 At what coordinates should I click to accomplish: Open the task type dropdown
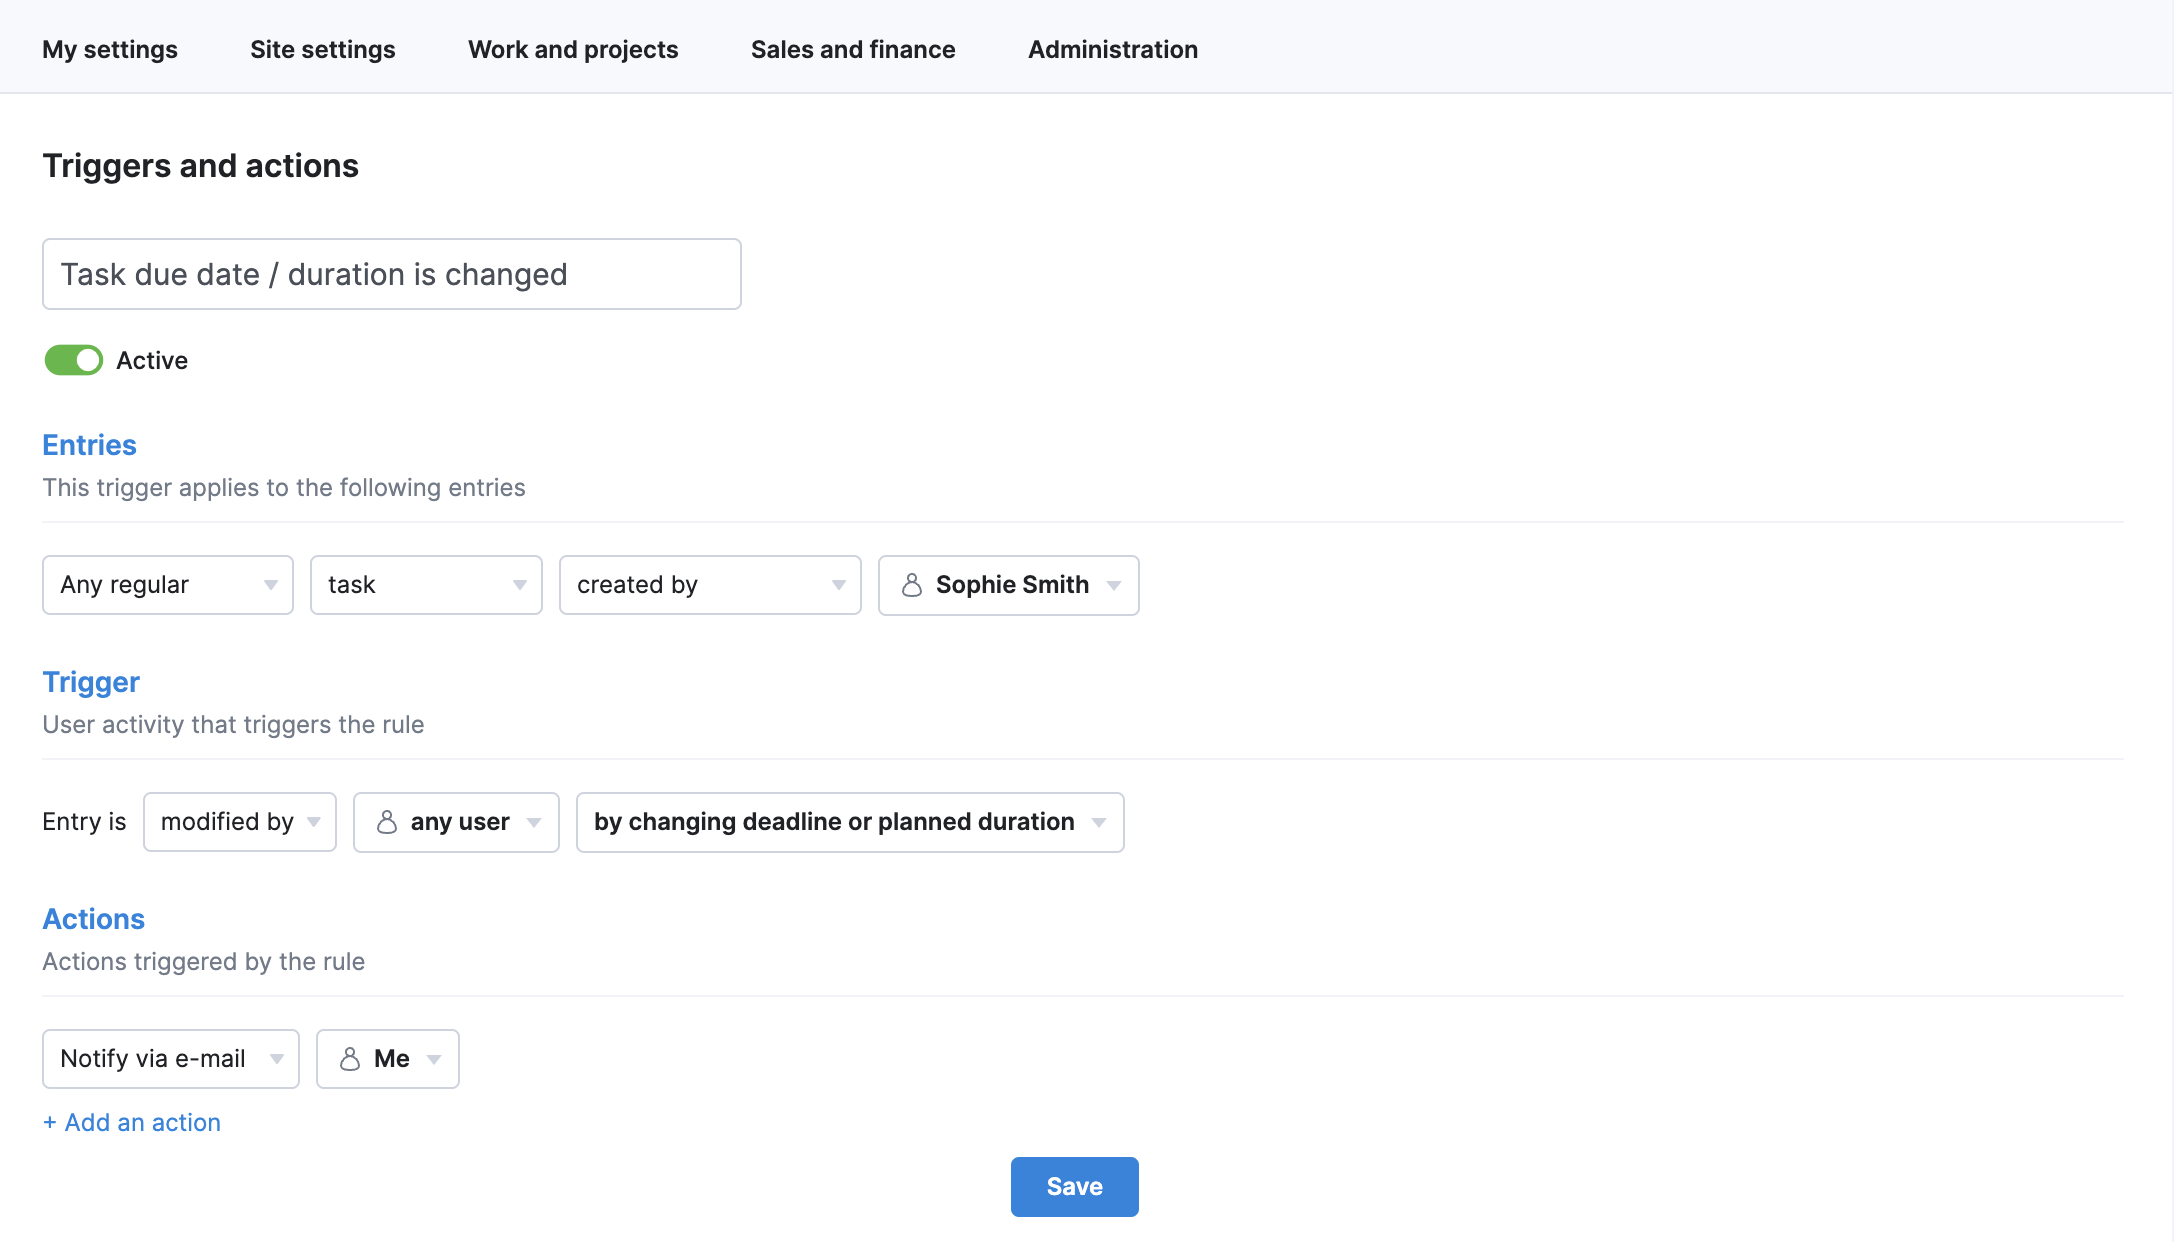click(426, 585)
